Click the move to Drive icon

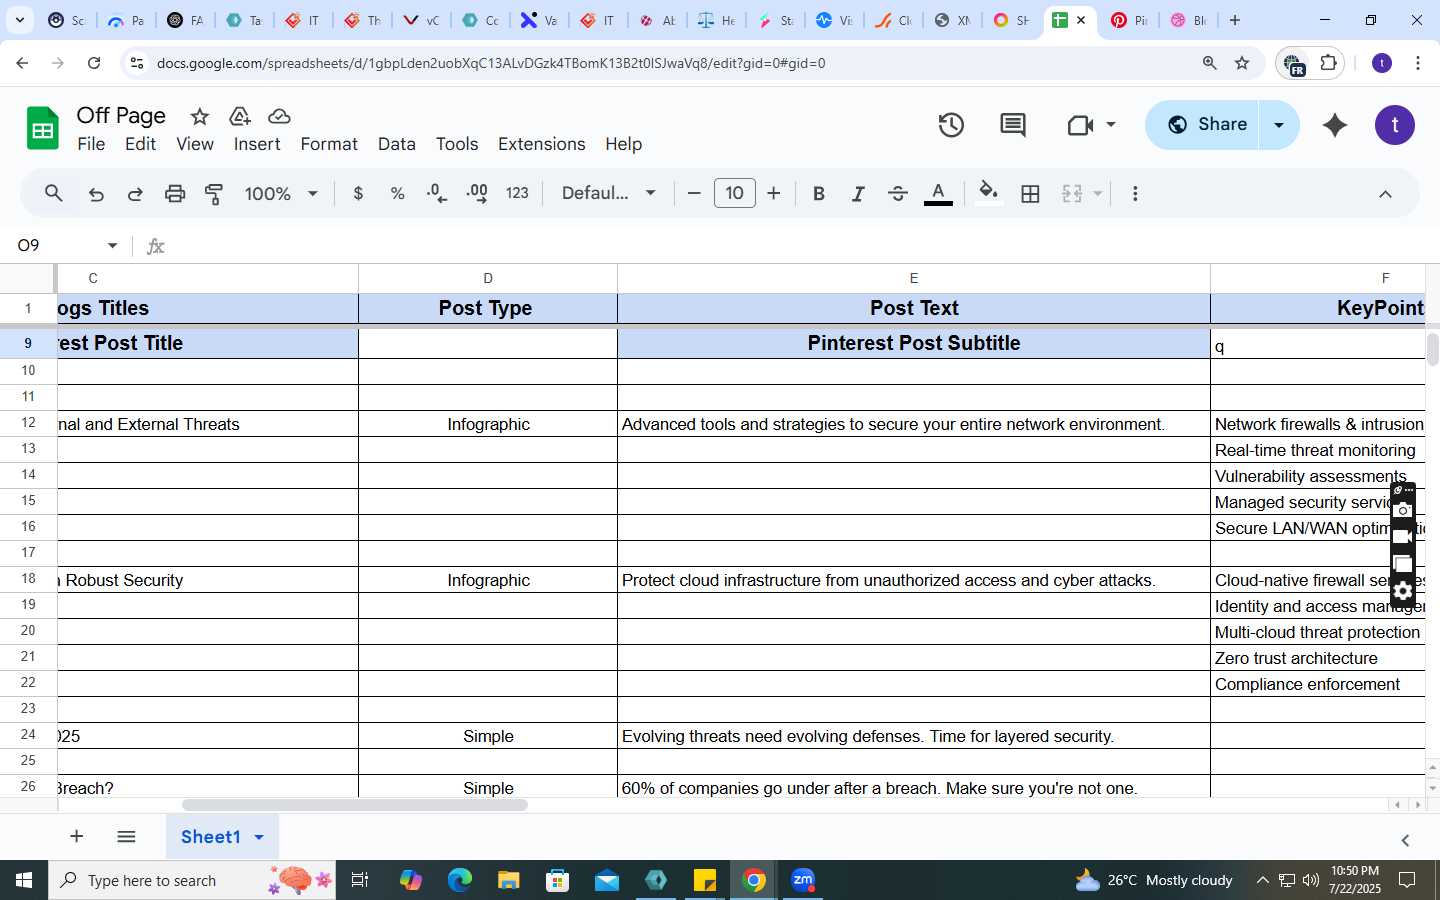240,117
